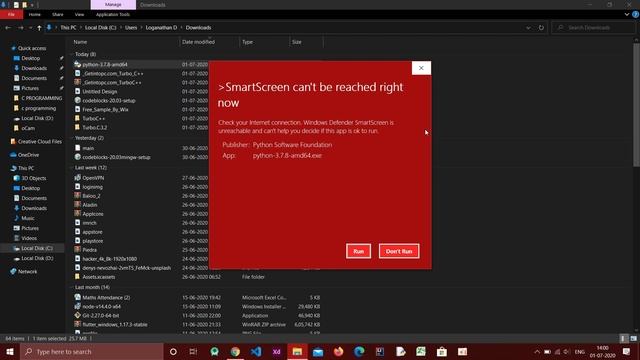The height and width of the screenshot is (360, 640).
Task: Open the Home ribbon tab
Action: [35, 14]
